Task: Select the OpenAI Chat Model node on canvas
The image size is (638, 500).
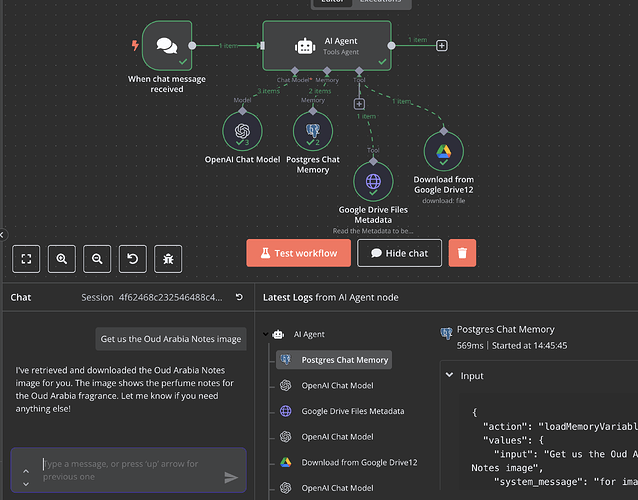Action: point(242,131)
